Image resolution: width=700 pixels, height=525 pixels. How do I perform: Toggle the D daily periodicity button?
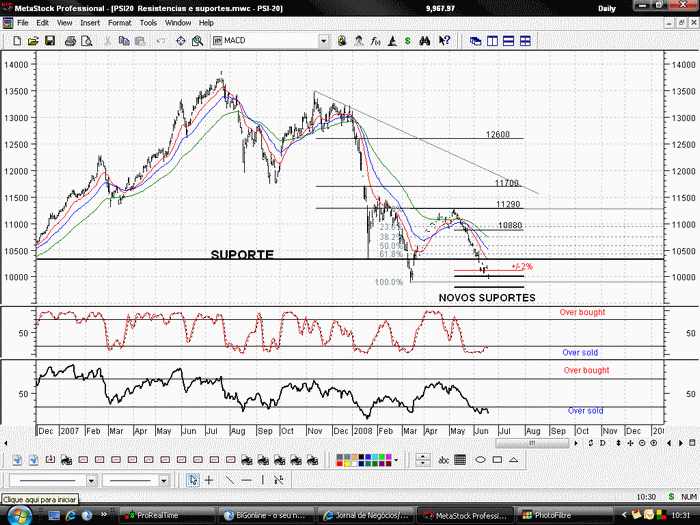click(x=603, y=443)
